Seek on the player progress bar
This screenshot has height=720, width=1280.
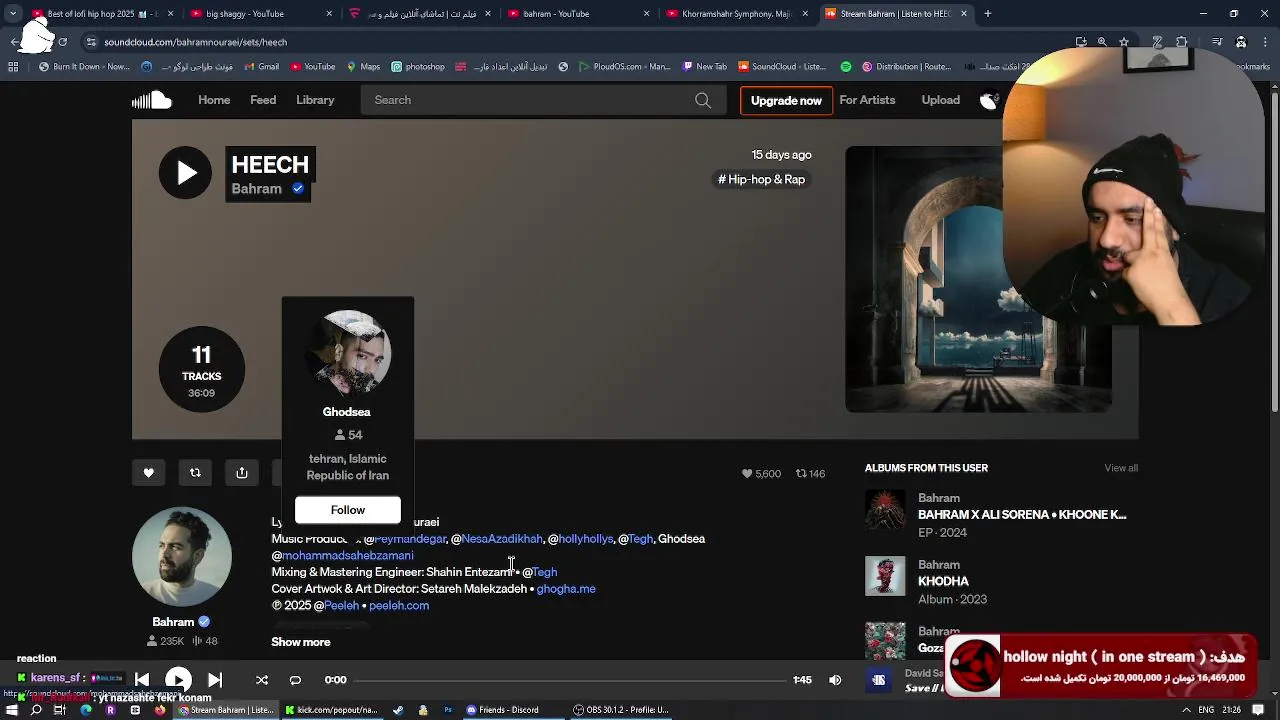click(x=570, y=680)
